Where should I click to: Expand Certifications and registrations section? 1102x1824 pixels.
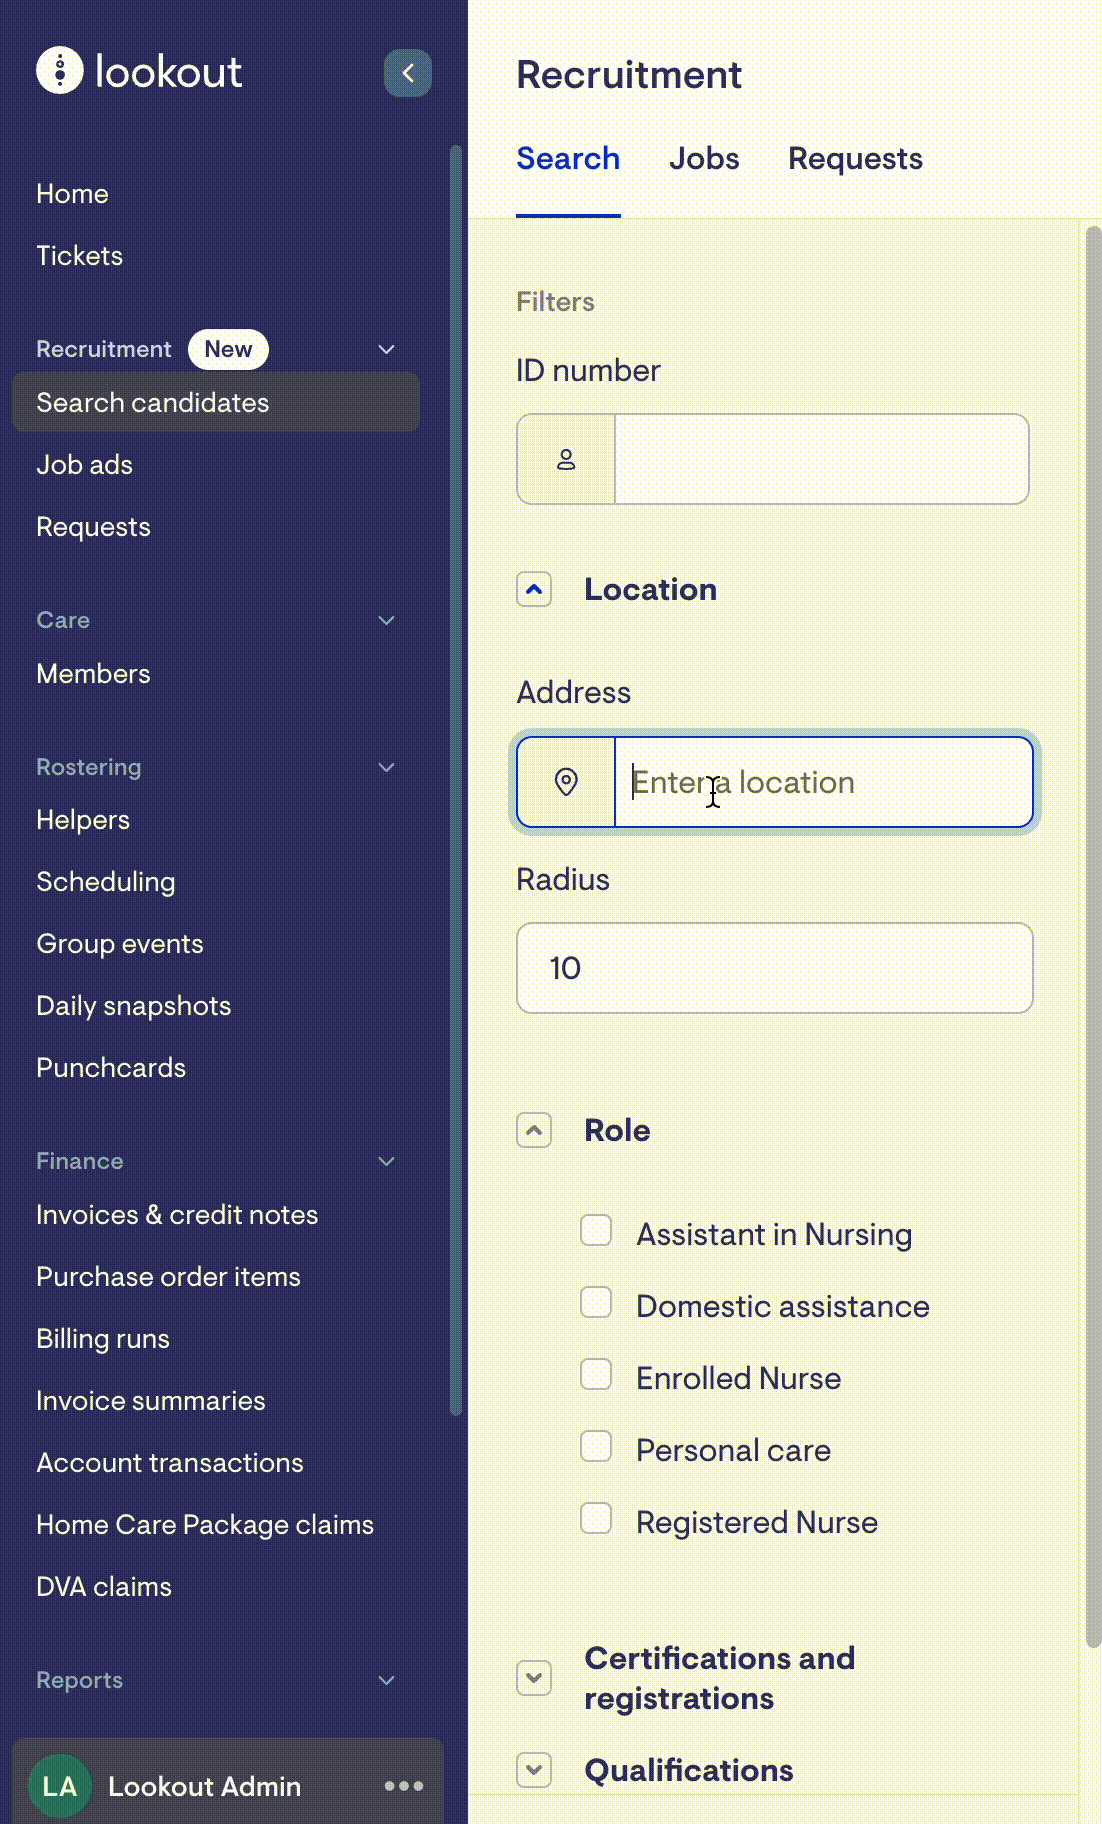click(x=534, y=1678)
